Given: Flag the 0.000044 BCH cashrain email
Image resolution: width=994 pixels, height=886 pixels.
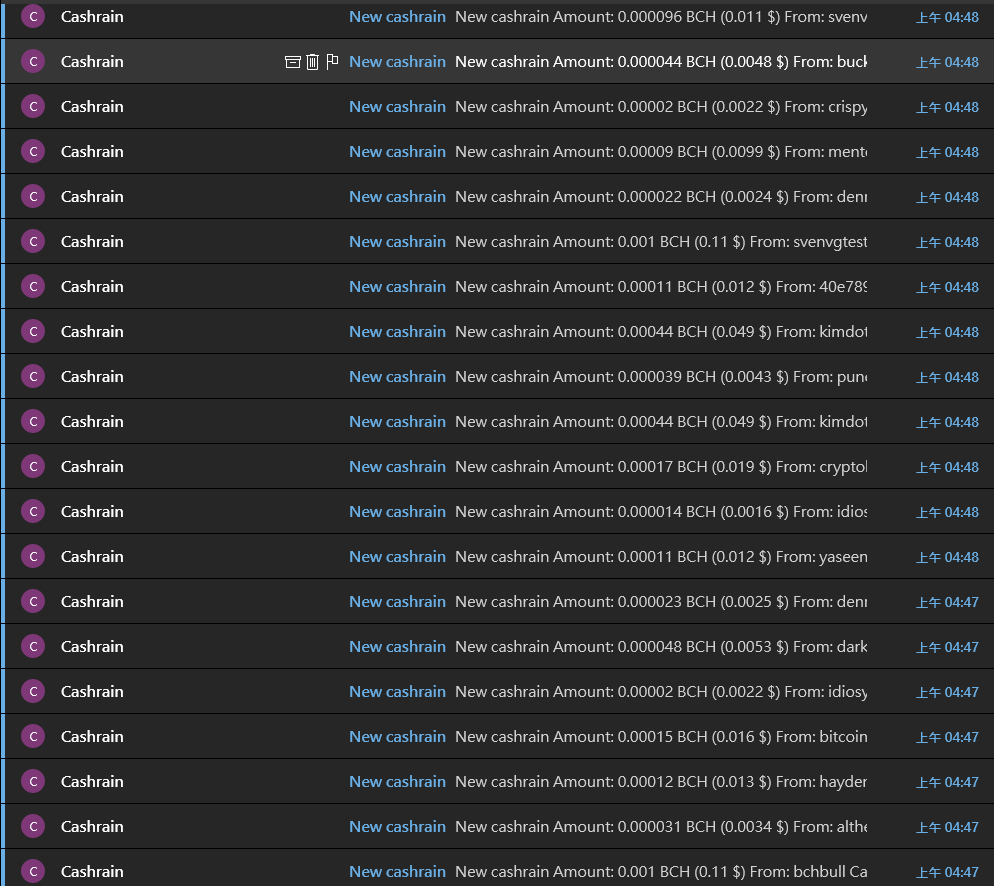Looking at the screenshot, I should (x=332, y=61).
